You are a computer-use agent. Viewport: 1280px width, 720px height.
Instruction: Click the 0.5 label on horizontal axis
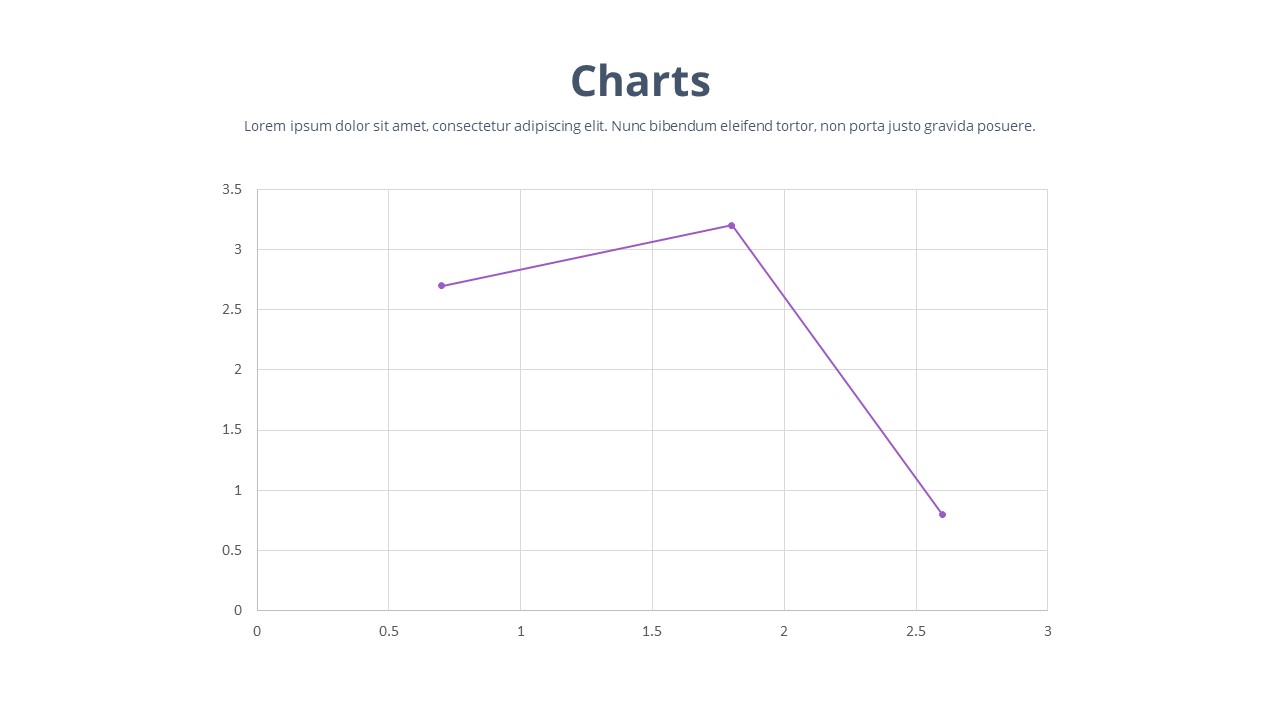click(x=388, y=631)
